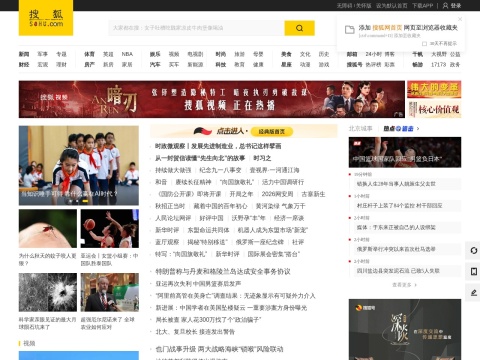Open the 体育 navigation channel
Screen dimensions: 480x360
89,54
